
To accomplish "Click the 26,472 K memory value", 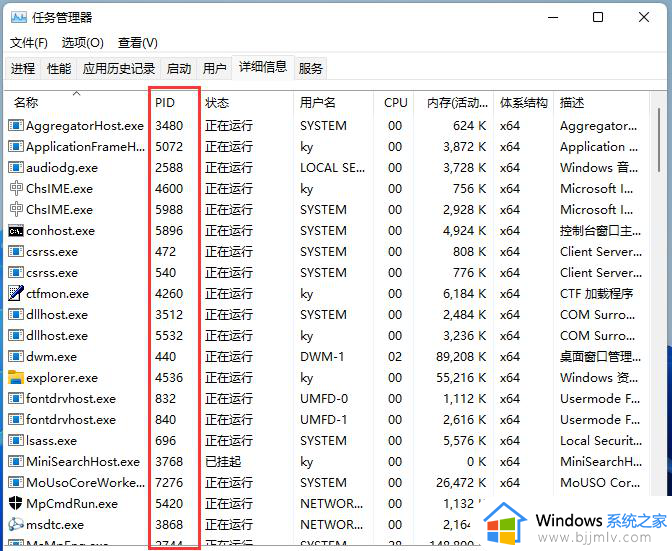I will (461, 482).
